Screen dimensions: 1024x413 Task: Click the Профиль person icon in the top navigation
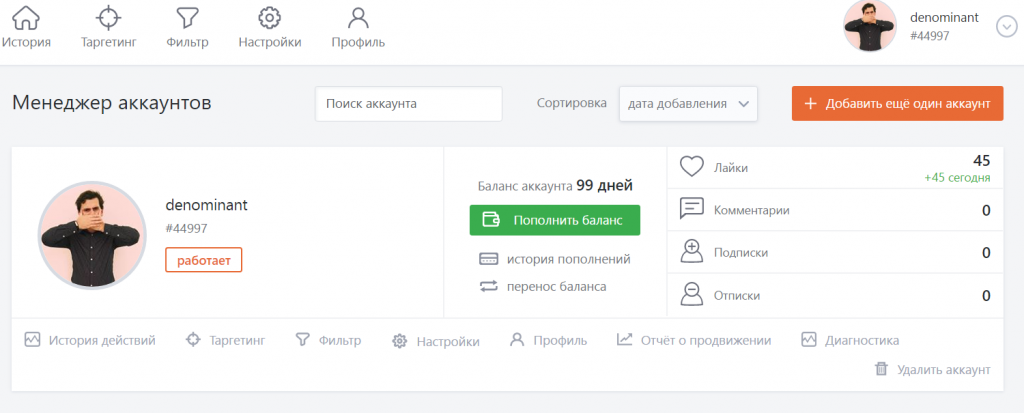click(x=358, y=18)
